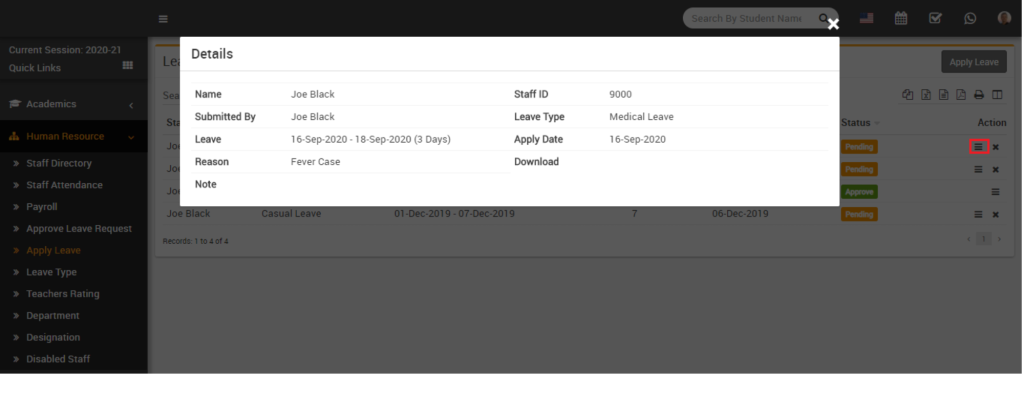The height and width of the screenshot is (410, 1024).
Task: Click the columns visibility icon
Action: (997, 95)
